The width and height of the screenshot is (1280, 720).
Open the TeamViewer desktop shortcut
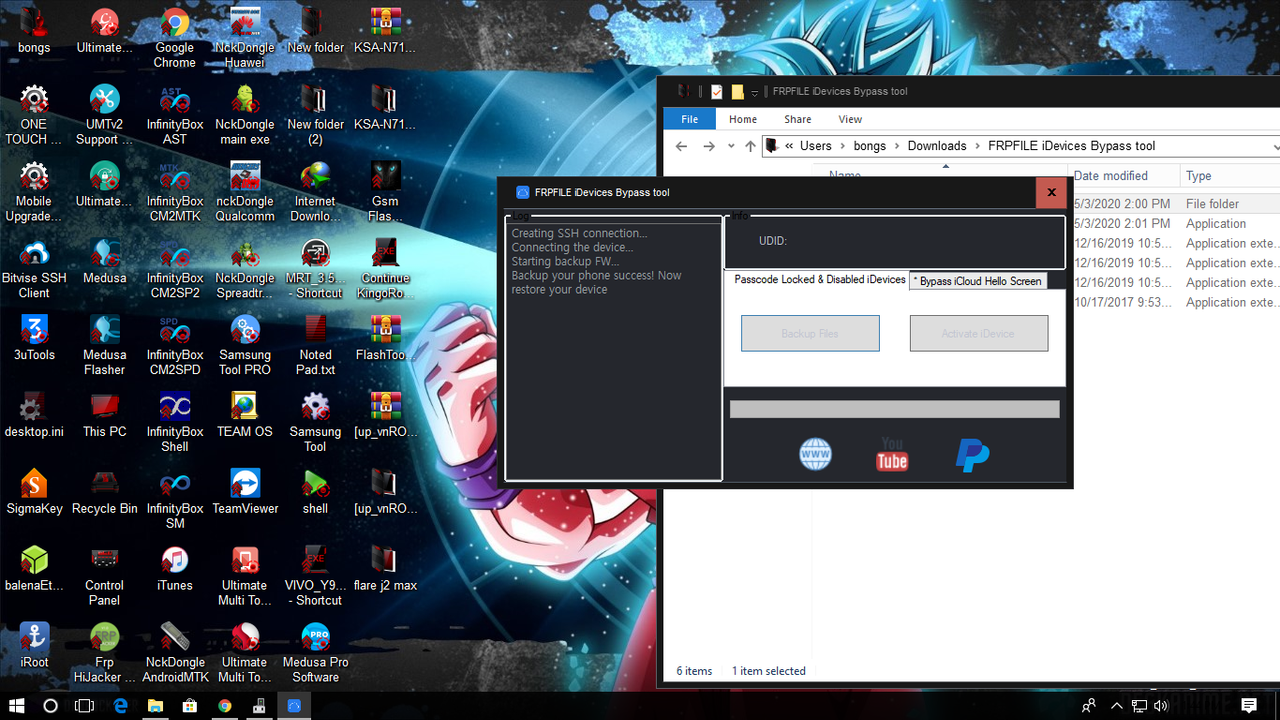point(244,484)
